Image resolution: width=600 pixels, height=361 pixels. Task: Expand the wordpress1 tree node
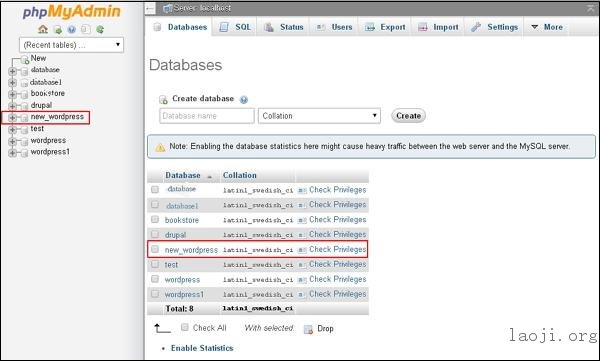pyautogui.click(x=12, y=153)
